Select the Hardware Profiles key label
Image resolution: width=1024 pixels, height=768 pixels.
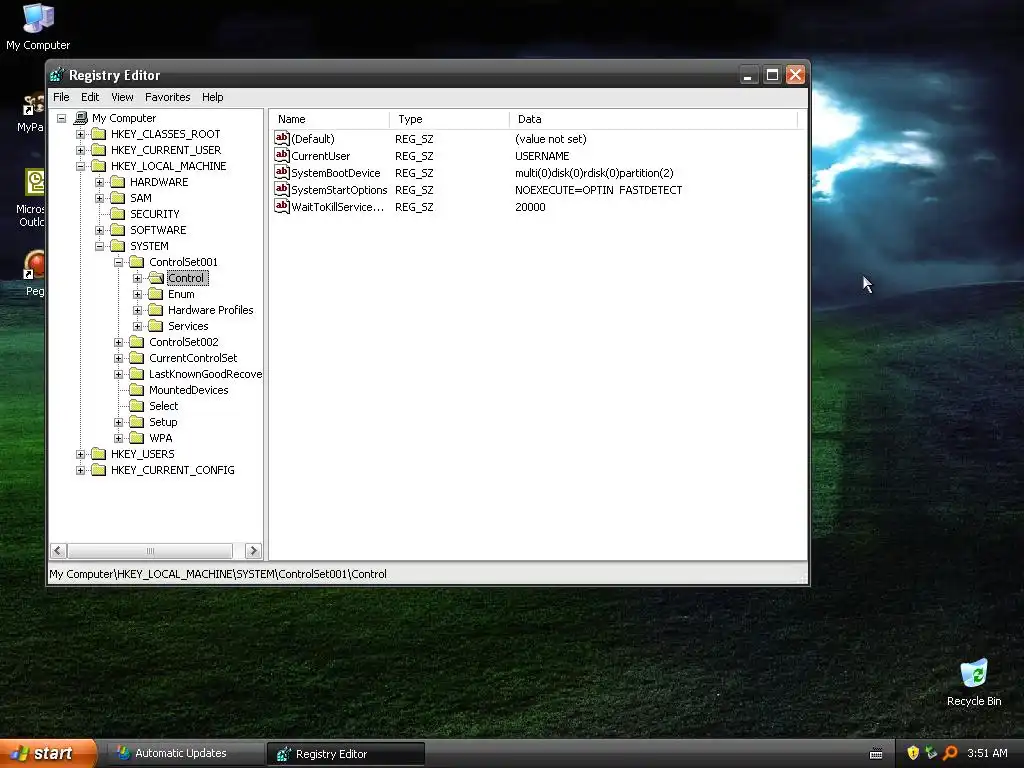tap(210, 310)
